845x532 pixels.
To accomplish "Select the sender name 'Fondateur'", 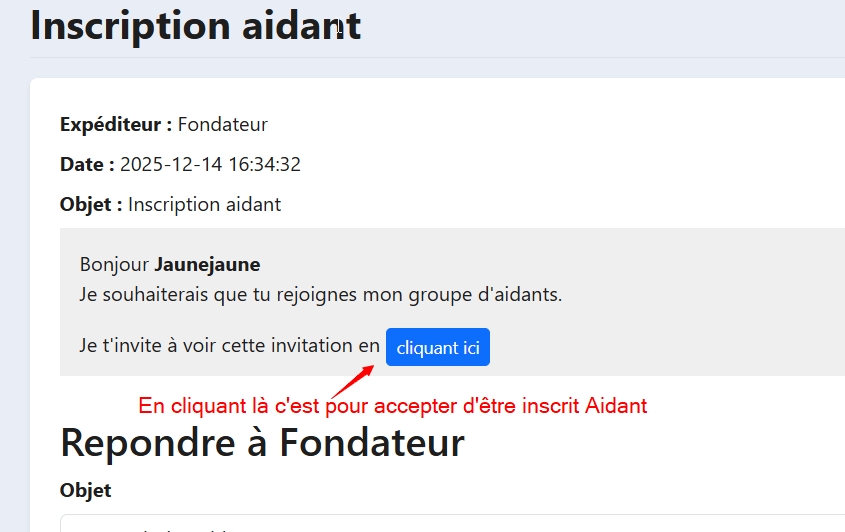I will pyautogui.click(x=223, y=125).
